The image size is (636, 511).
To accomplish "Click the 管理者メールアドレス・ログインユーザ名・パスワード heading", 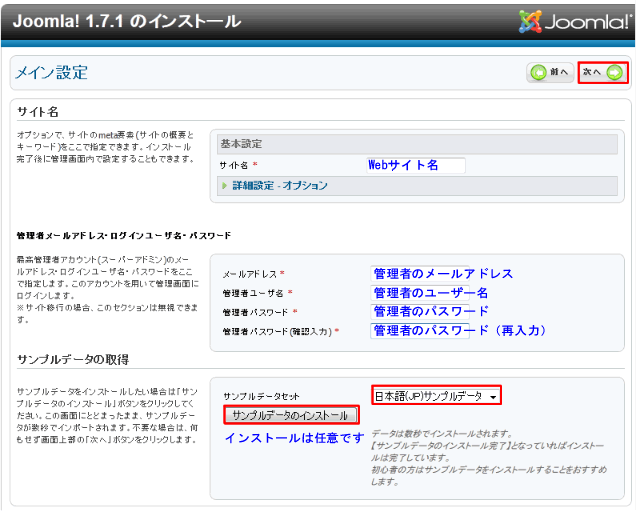I will (x=124, y=235).
